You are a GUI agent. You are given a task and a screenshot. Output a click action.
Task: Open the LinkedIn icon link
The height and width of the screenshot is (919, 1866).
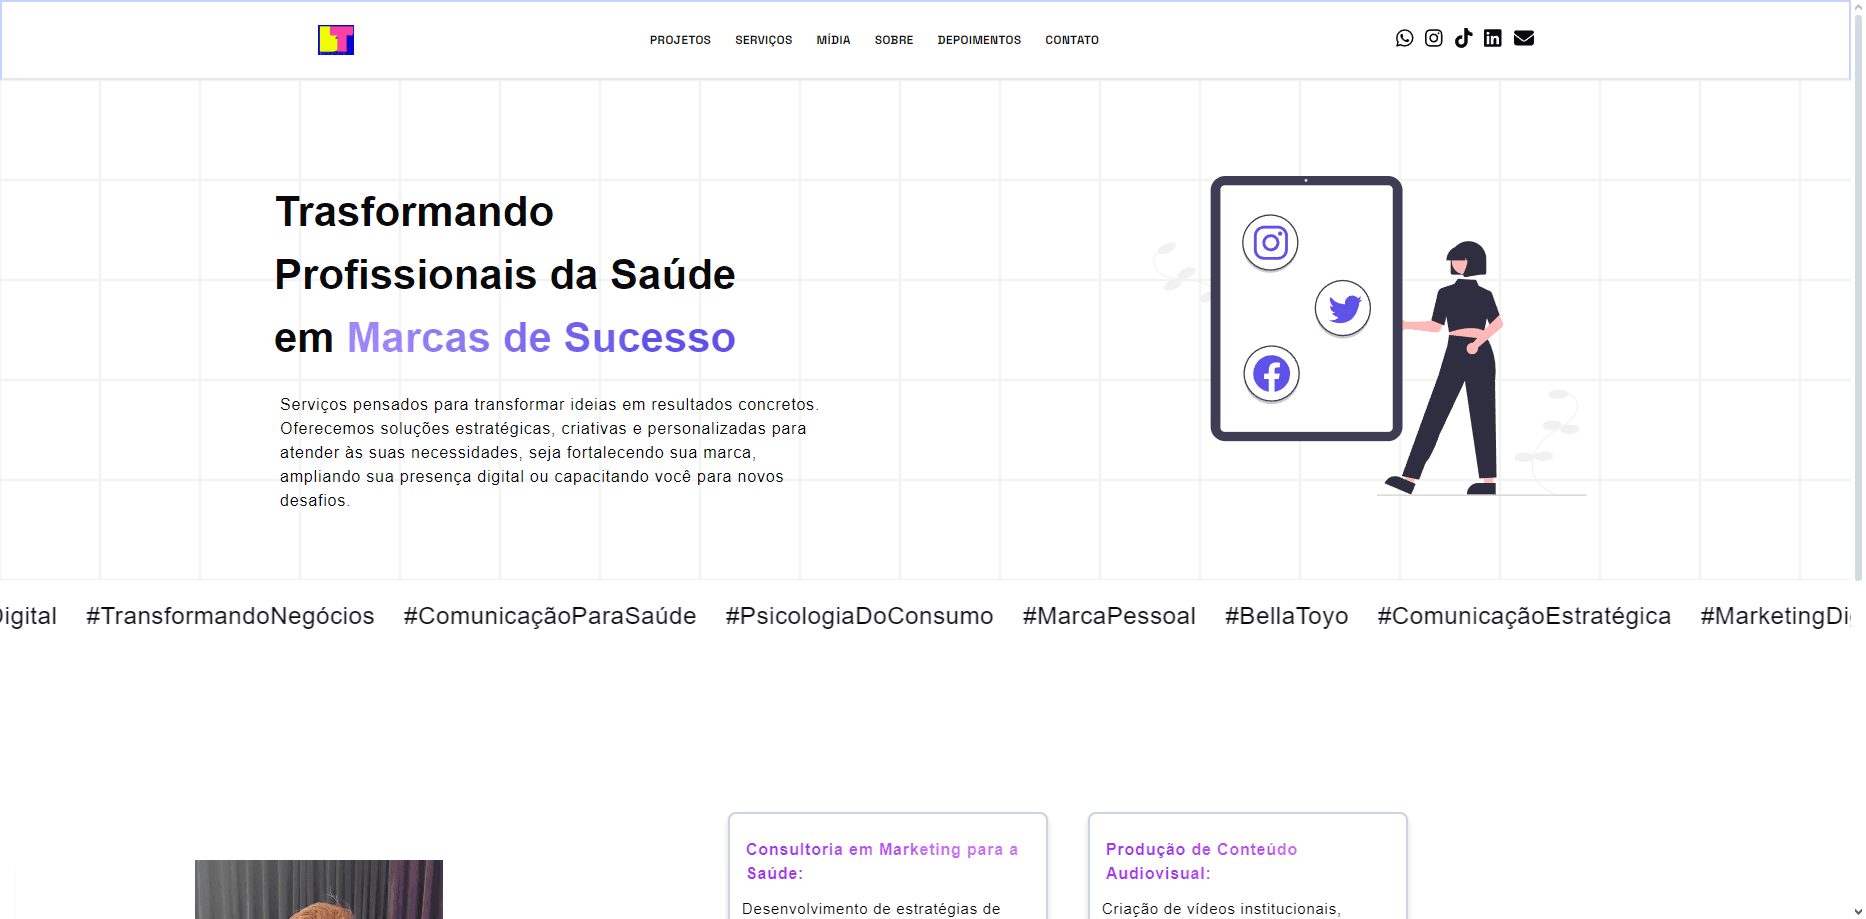[1493, 38]
